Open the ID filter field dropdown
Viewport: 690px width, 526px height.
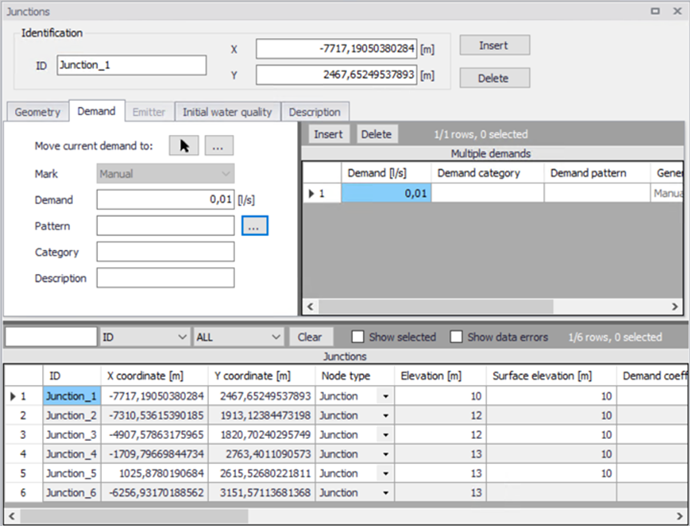click(x=145, y=337)
